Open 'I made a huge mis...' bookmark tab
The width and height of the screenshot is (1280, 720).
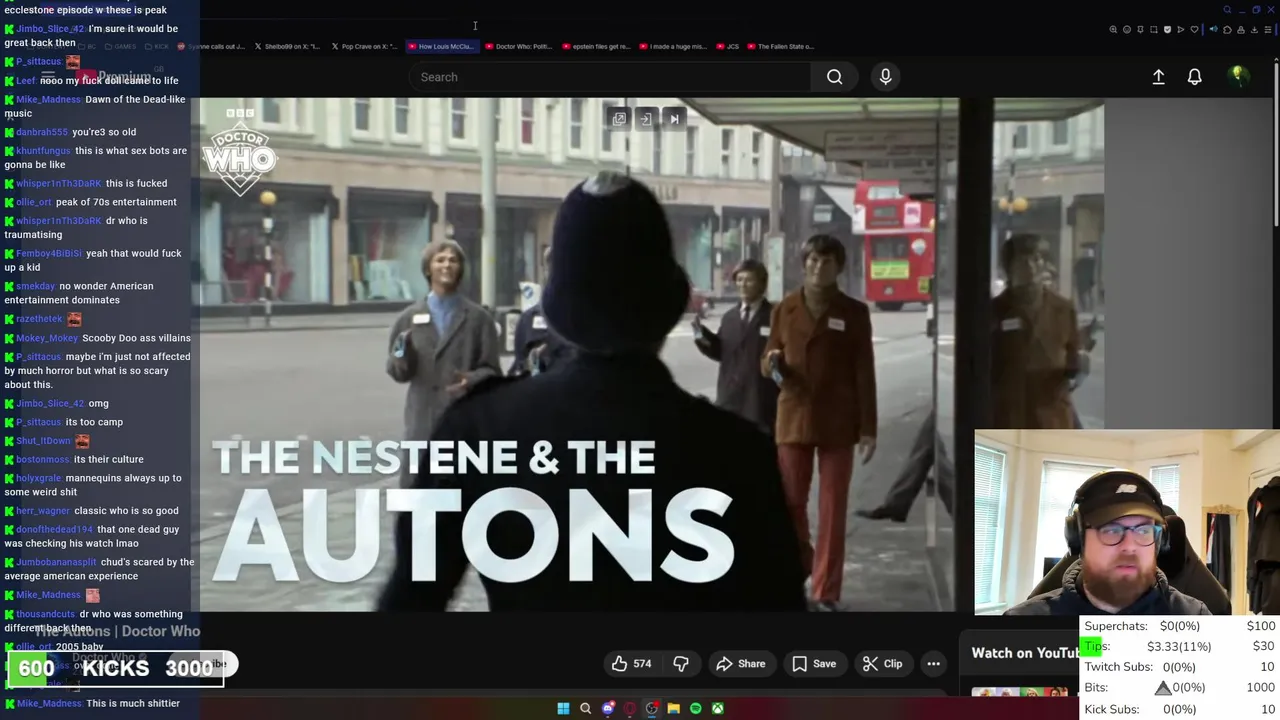click(x=672, y=46)
